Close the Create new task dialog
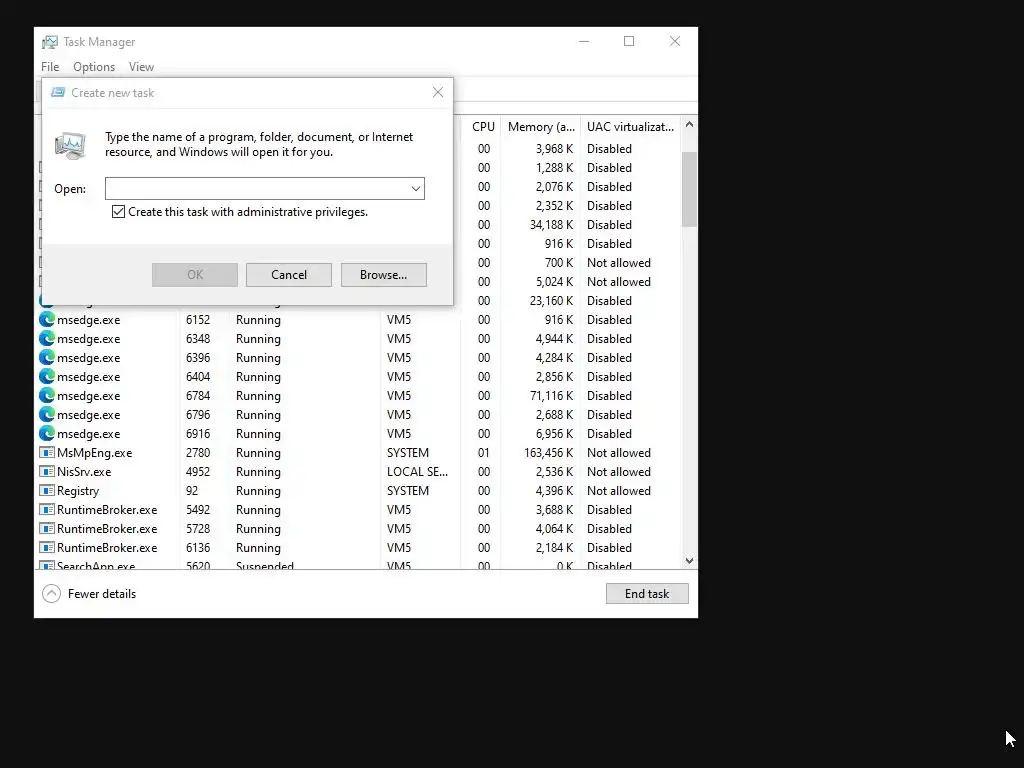Viewport: 1024px width, 768px height. 438,93
